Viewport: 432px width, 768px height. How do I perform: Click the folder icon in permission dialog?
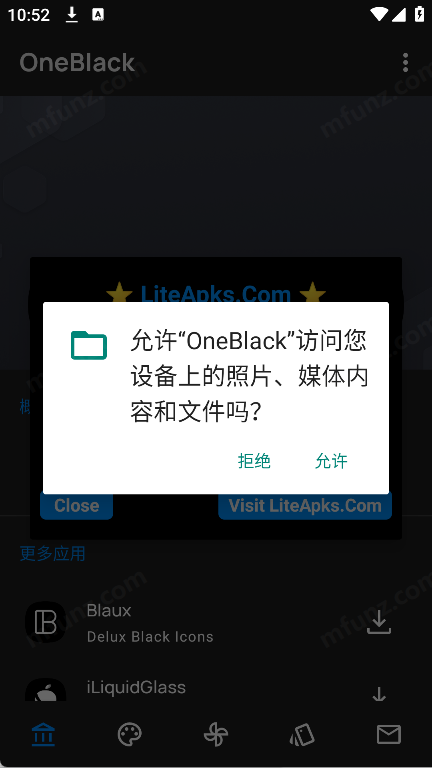pyautogui.click(x=89, y=345)
